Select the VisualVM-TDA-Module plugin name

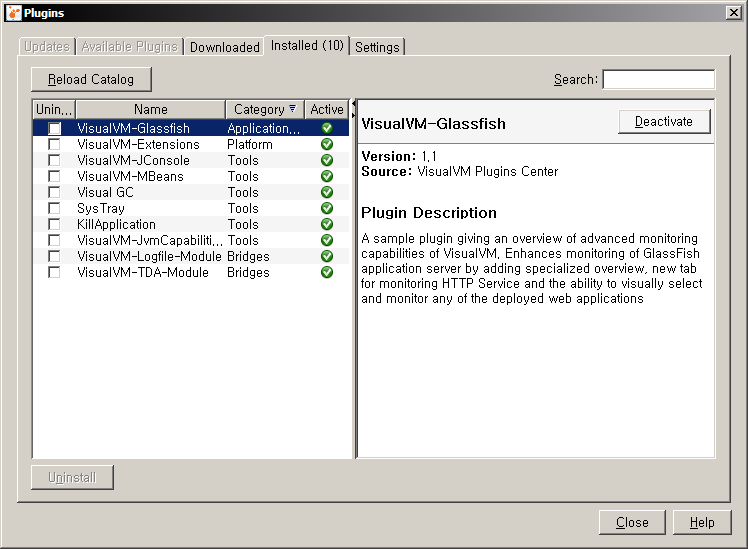pos(143,272)
